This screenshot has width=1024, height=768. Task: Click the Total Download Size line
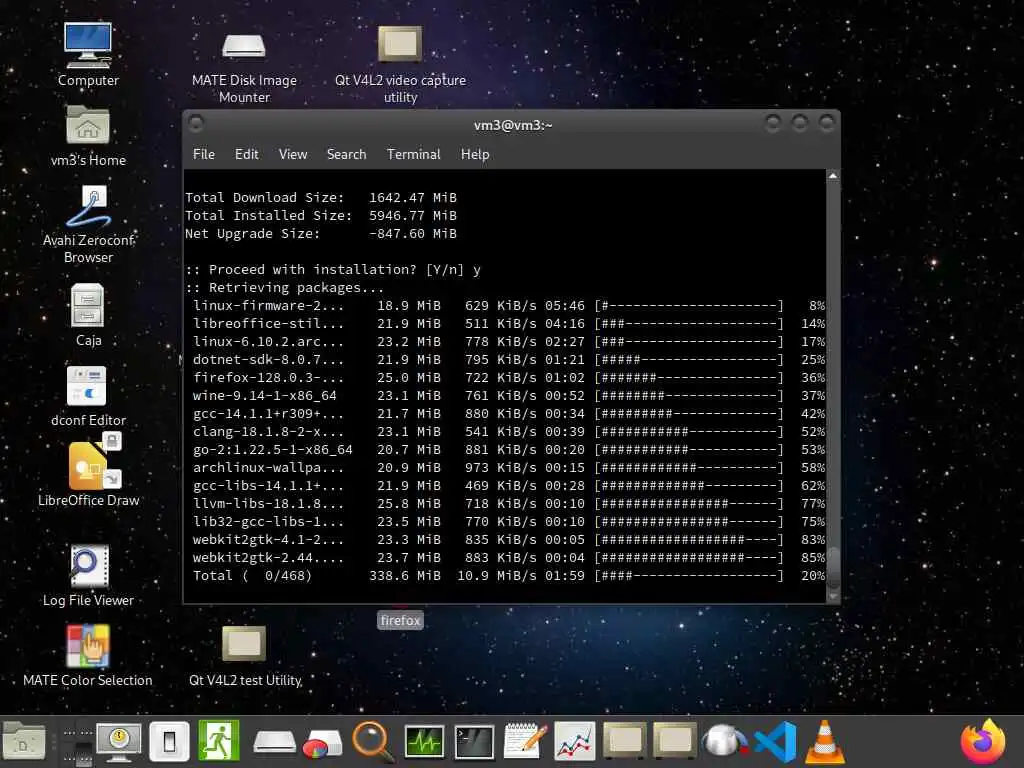[x=321, y=197]
